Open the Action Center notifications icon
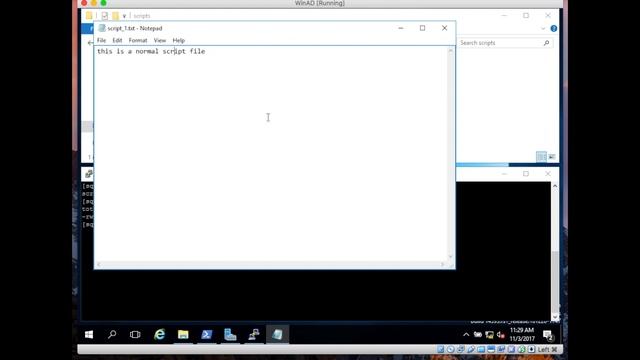Screen dimensions: 640x360 pos(548,335)
